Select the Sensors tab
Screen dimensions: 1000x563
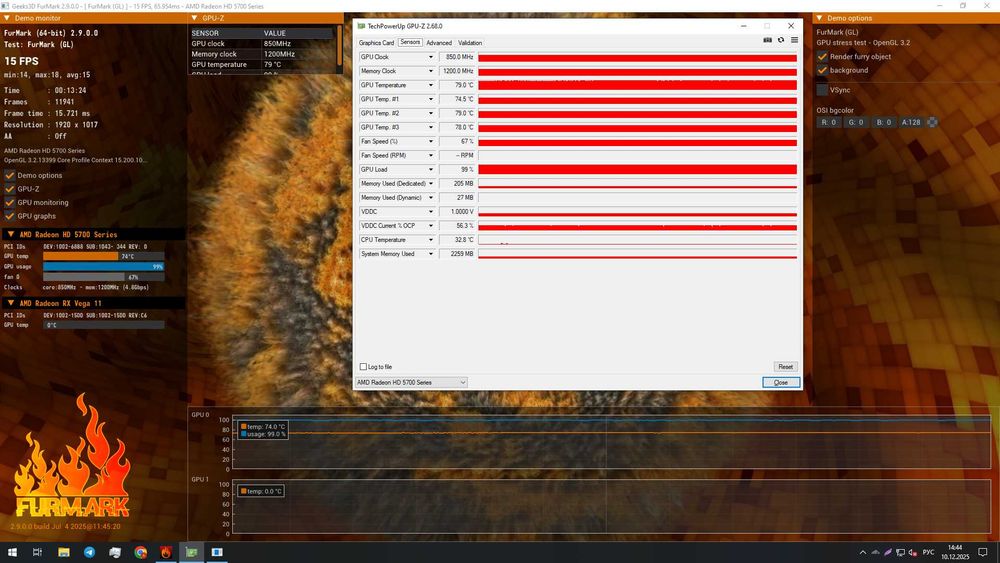(x=410, y=42)
